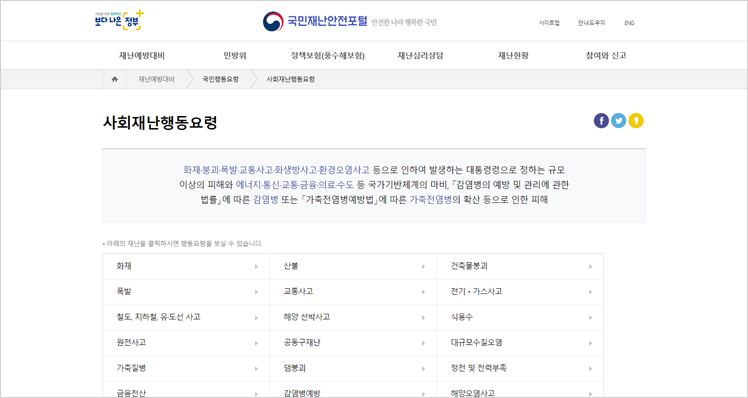The height and width of the screenshot is (398, 748).
Task: Open the 재난심리상담 menu
Action: [x=420, y=56]
